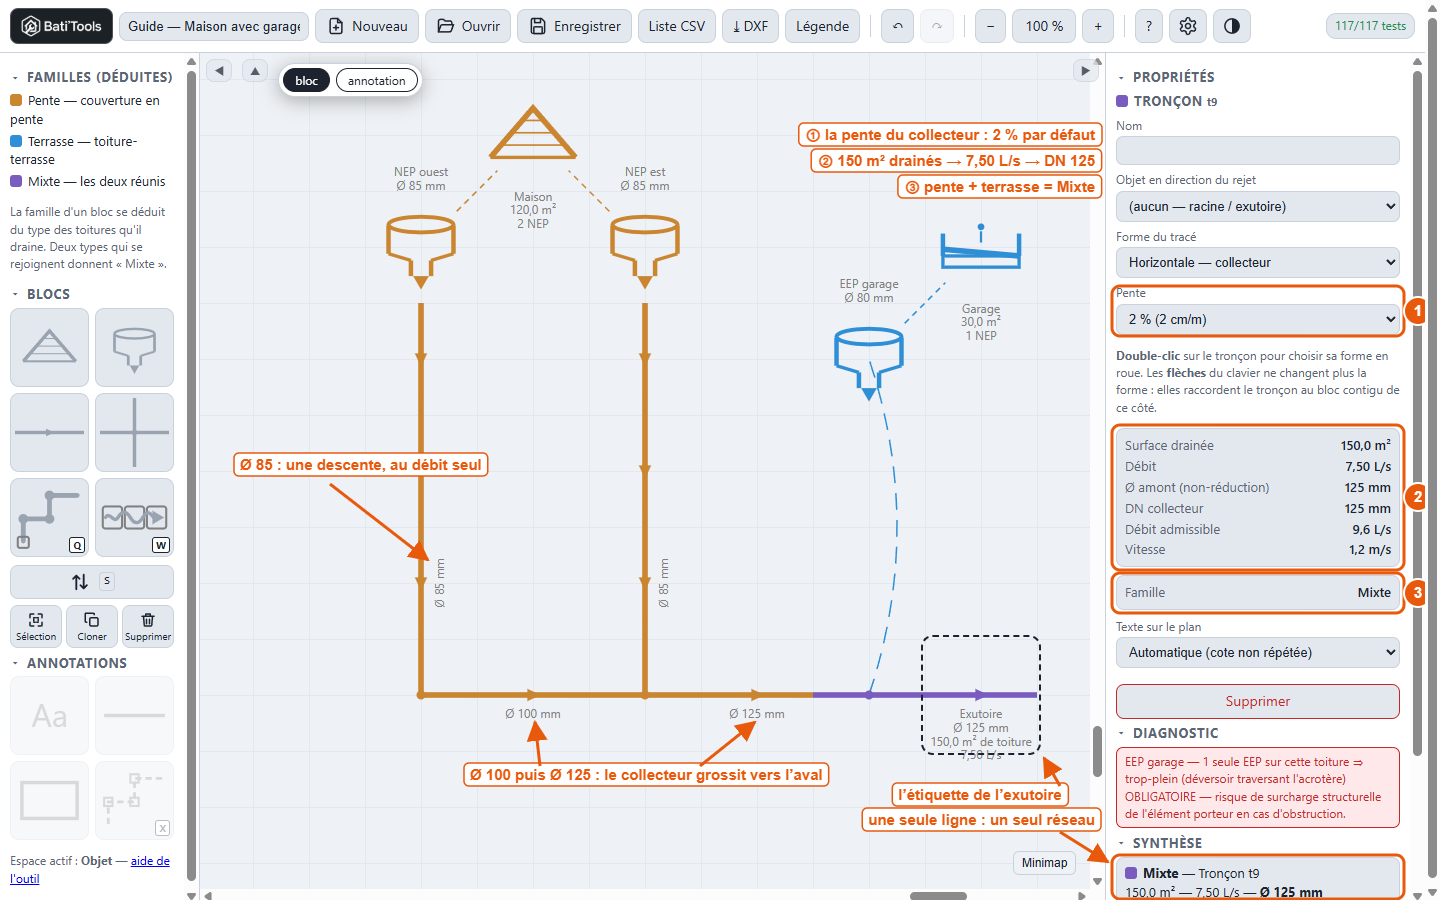Click the Liste CSV toolbar item
The height and width of the screenshot is (900, 1440).
coord(676,26)
